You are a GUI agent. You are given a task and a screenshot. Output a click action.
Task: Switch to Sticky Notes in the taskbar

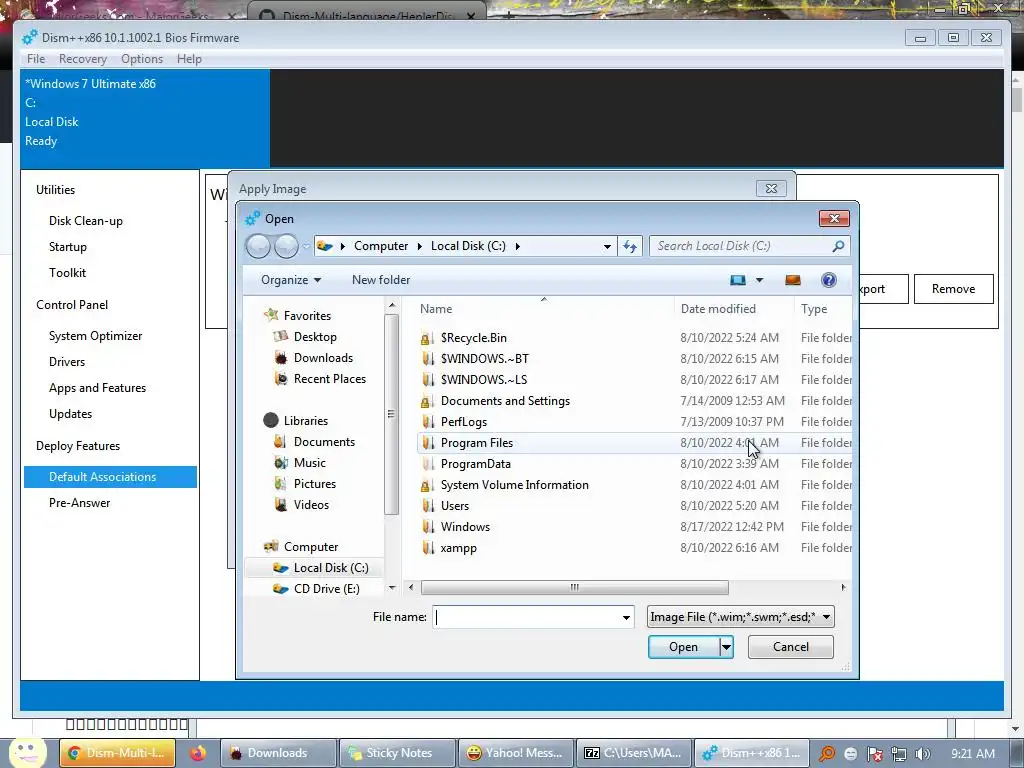click(x=396, y=753)
